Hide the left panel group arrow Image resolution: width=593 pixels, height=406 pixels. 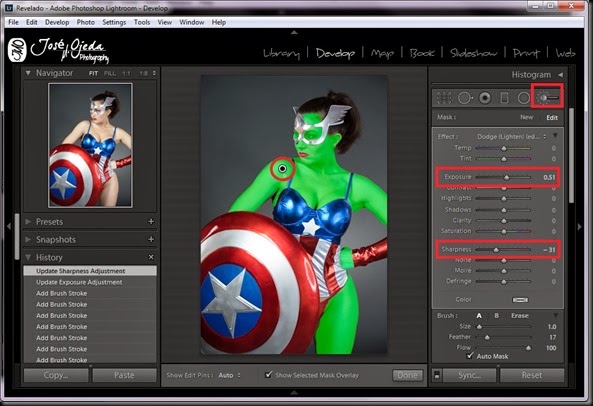pyautogui.click(x=9, y=226)
